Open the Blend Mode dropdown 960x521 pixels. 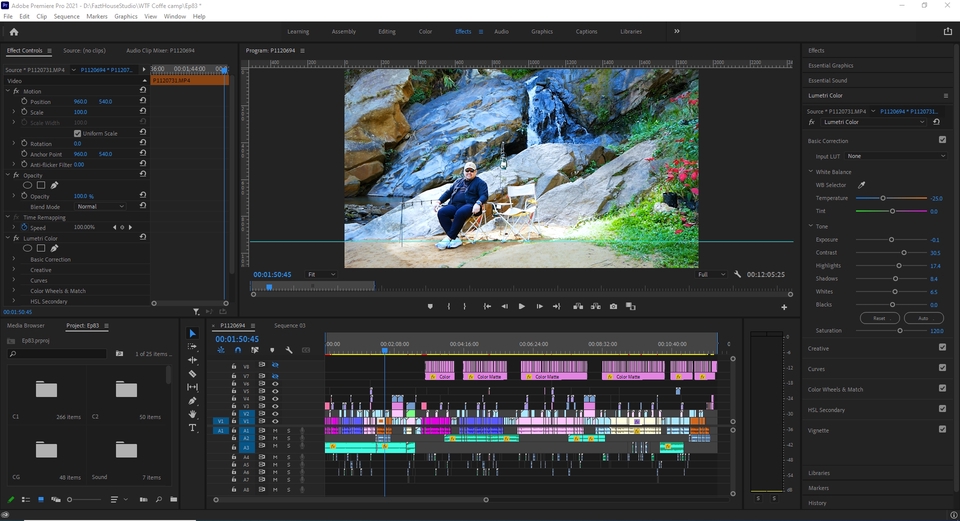100,206
